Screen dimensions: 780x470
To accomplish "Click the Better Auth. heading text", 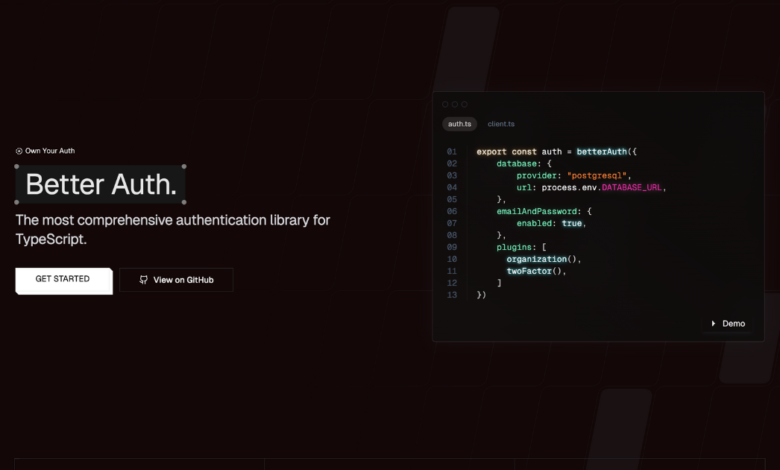I will point(101,185).
